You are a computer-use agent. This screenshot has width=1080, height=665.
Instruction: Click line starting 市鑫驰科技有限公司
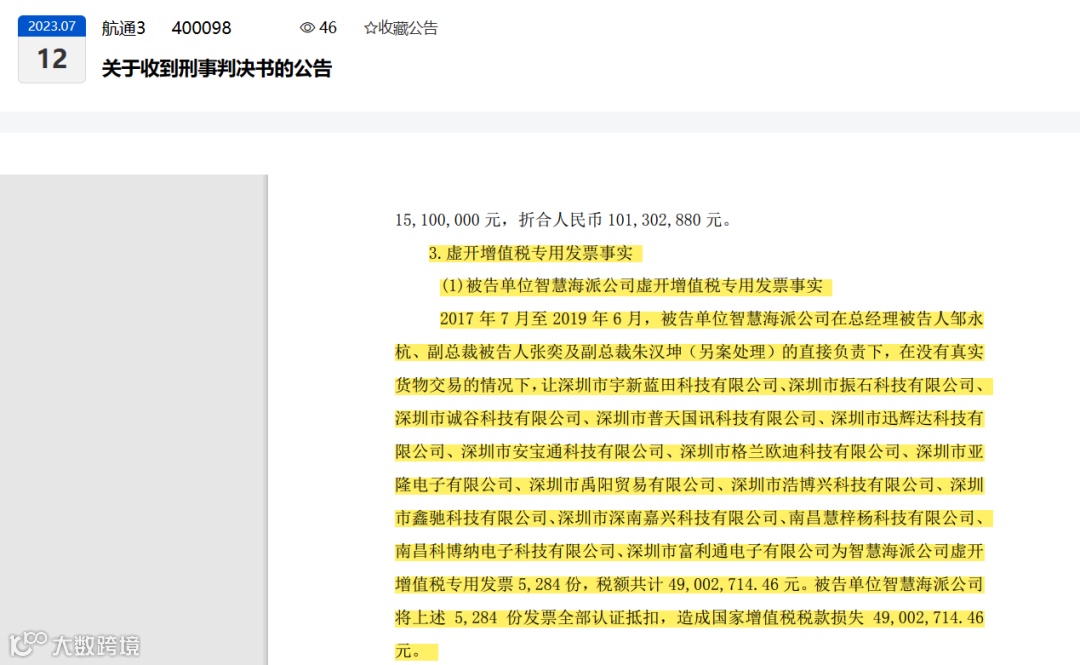[694, 518]
